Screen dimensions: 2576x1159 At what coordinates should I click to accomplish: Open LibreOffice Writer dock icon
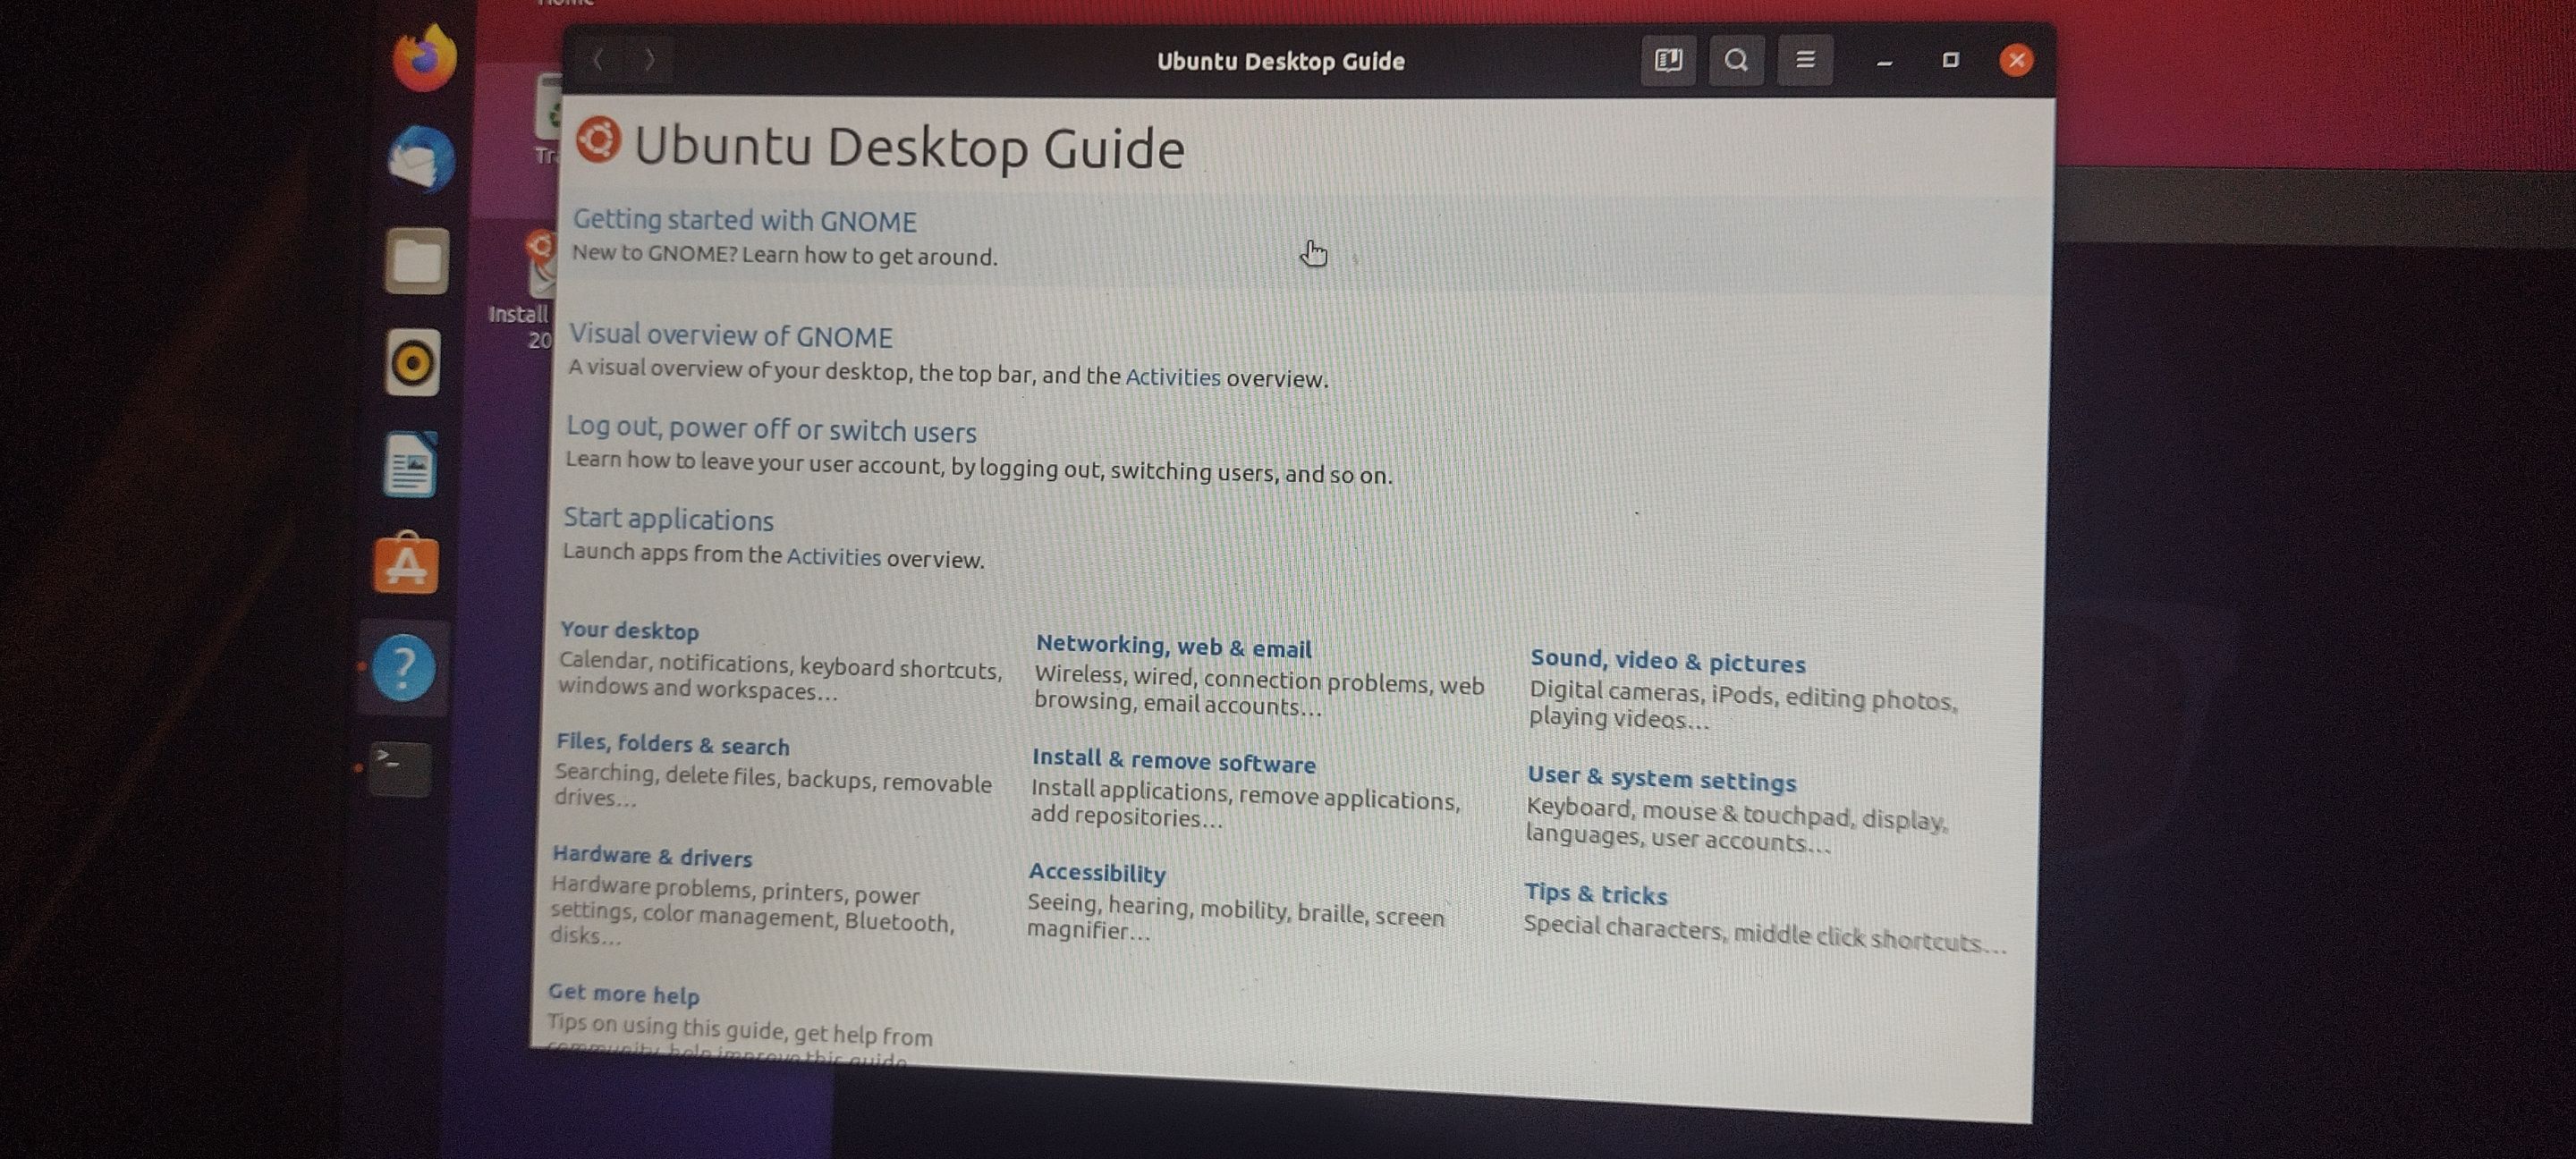coord(410,465)
